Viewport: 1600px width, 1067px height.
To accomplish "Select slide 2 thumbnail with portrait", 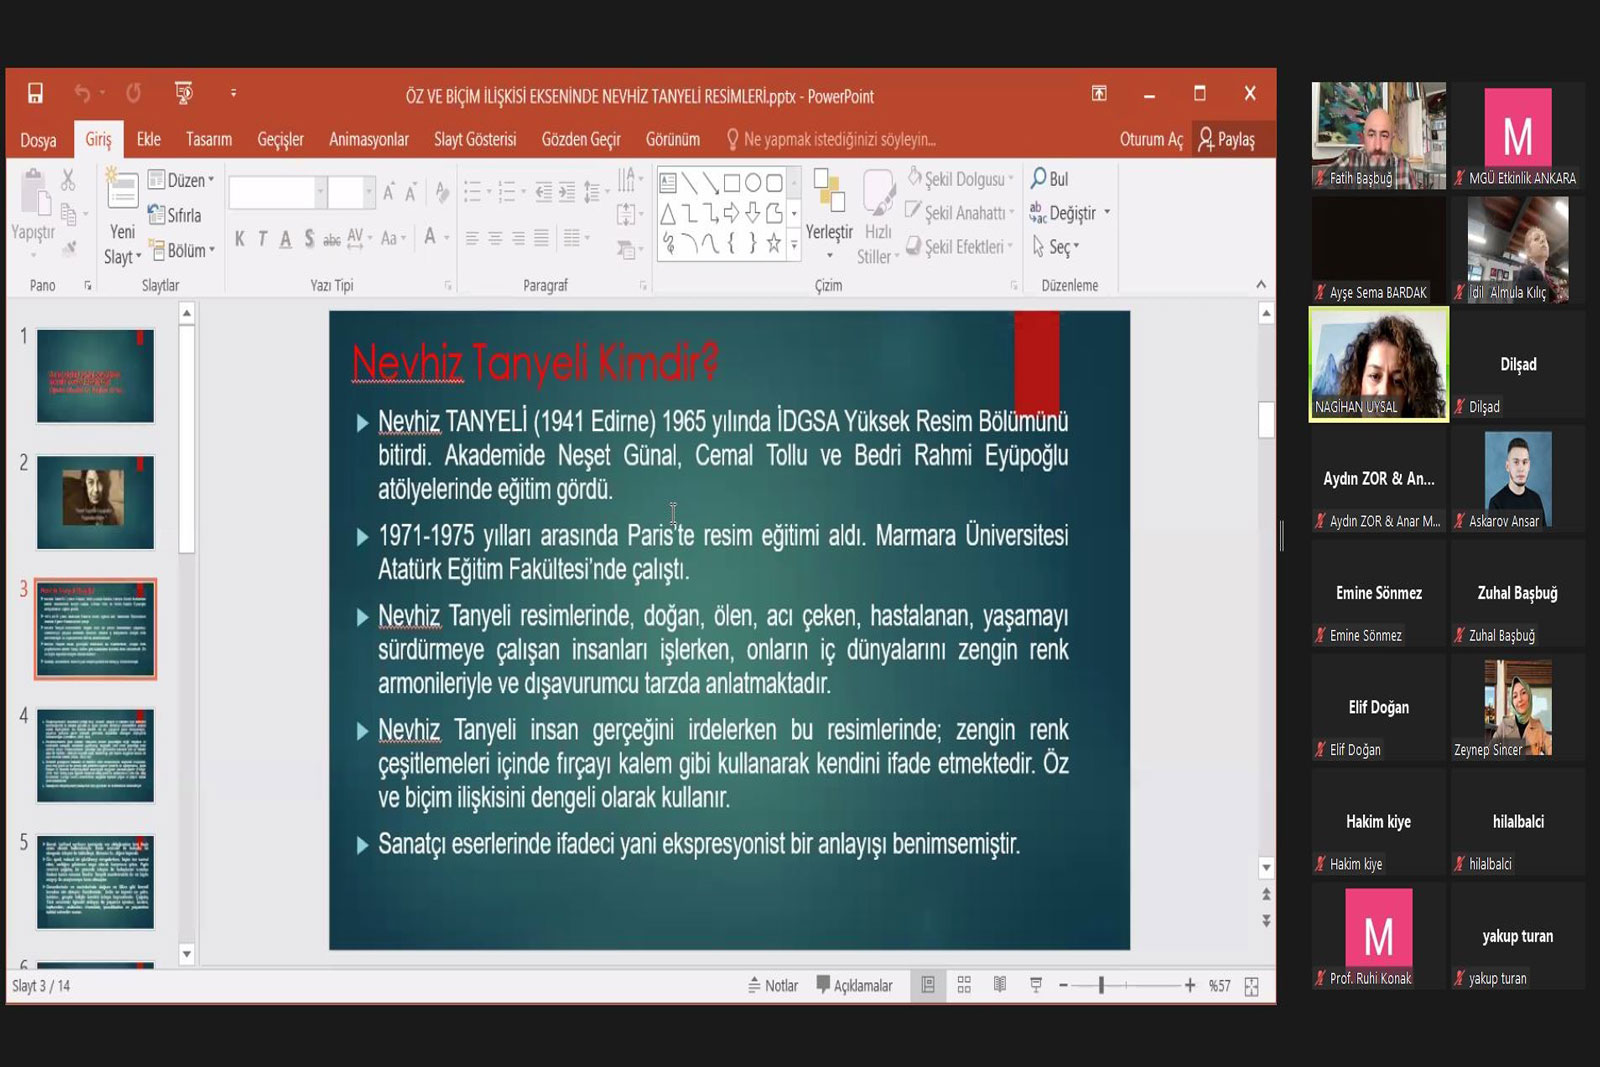I will (x=95, y=501).
